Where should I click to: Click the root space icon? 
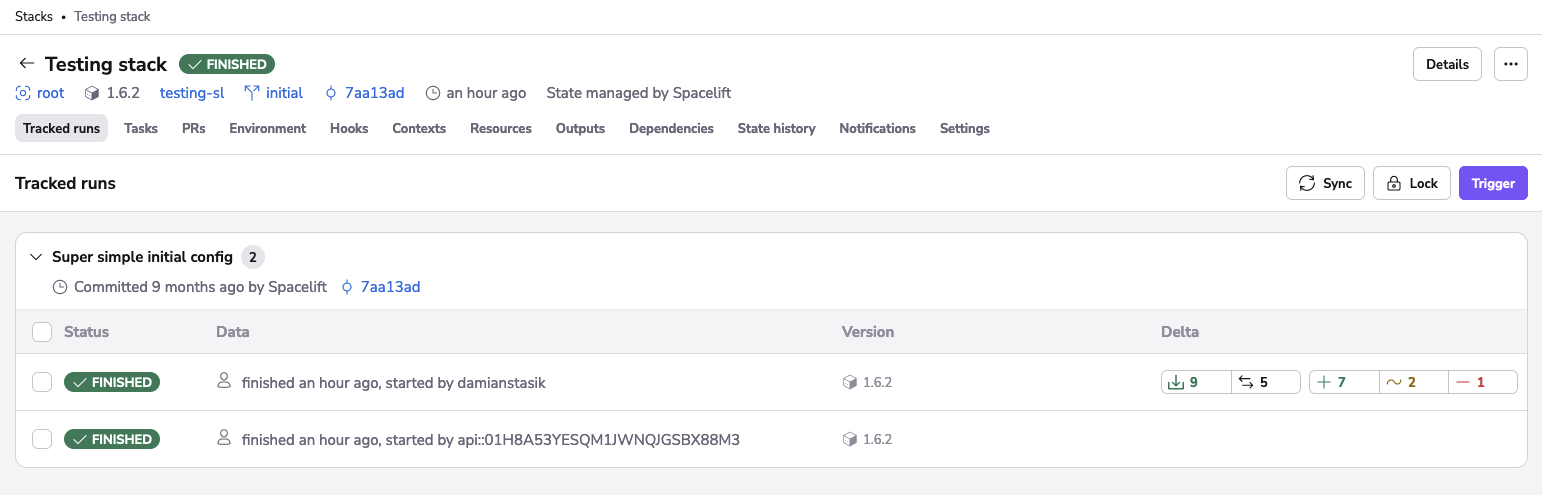coord(23,93)
